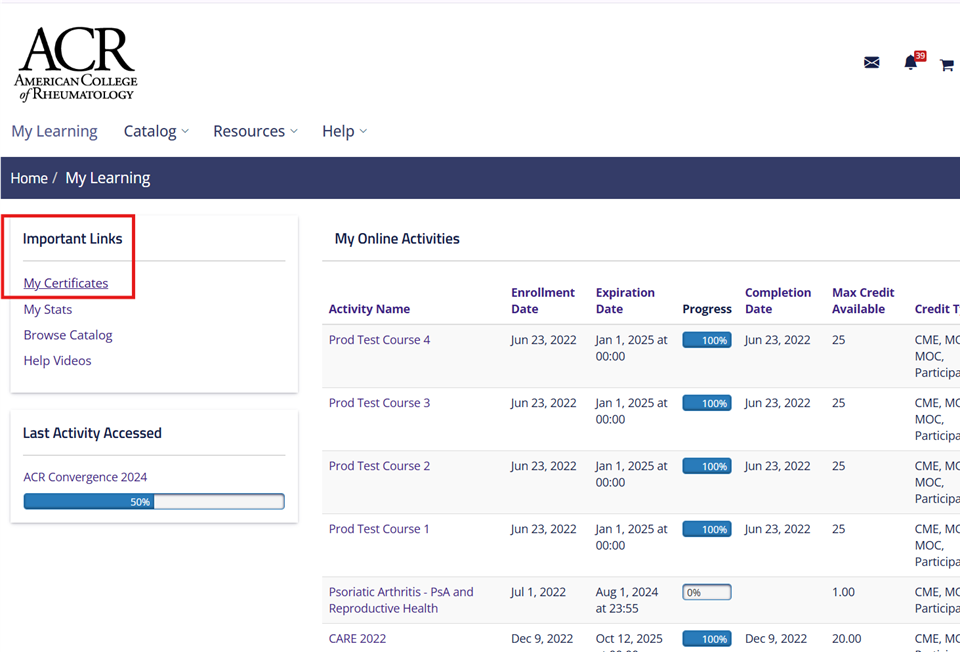Go to Home in the breadcrumb

coord(29,178)
